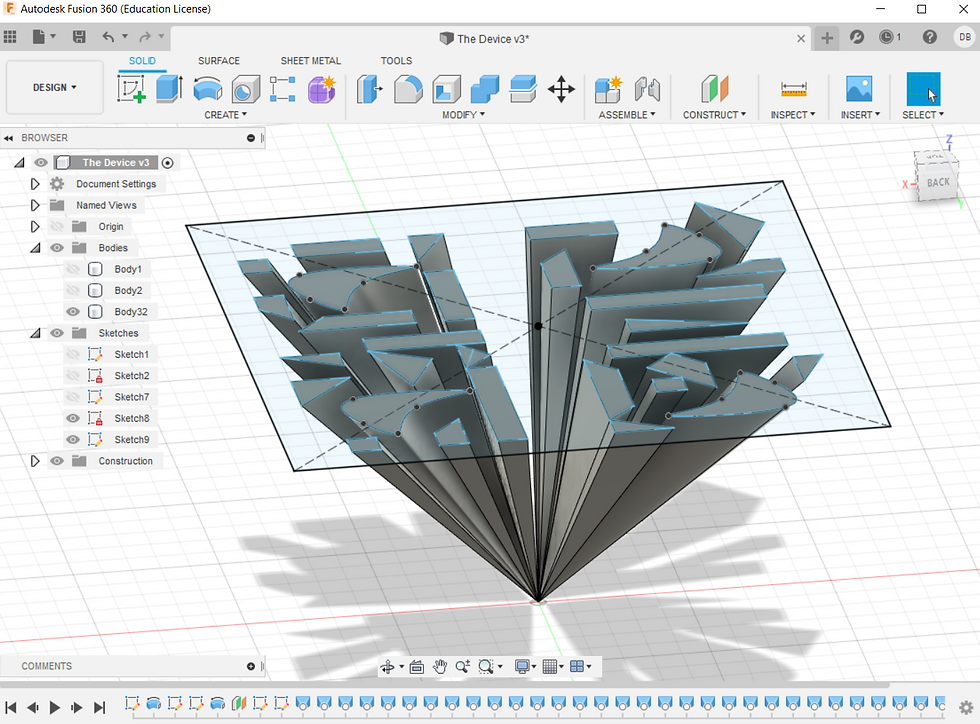Collapse the Bodies folder
This screenshot has width=980, height=724.
pyautogui.click(x=36, y=248)
